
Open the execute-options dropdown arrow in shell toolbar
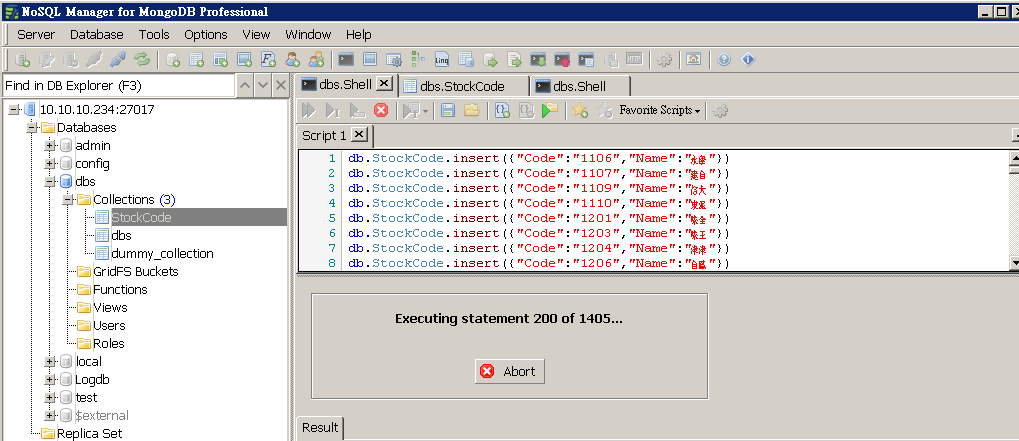coord(425,112)
